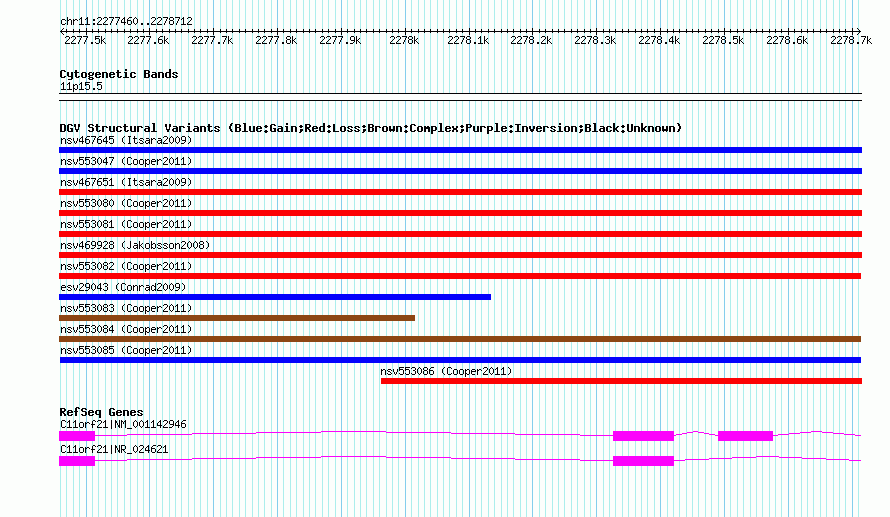Open the C11orf21|NM_001142946 gene label

(x=123, y=424)
